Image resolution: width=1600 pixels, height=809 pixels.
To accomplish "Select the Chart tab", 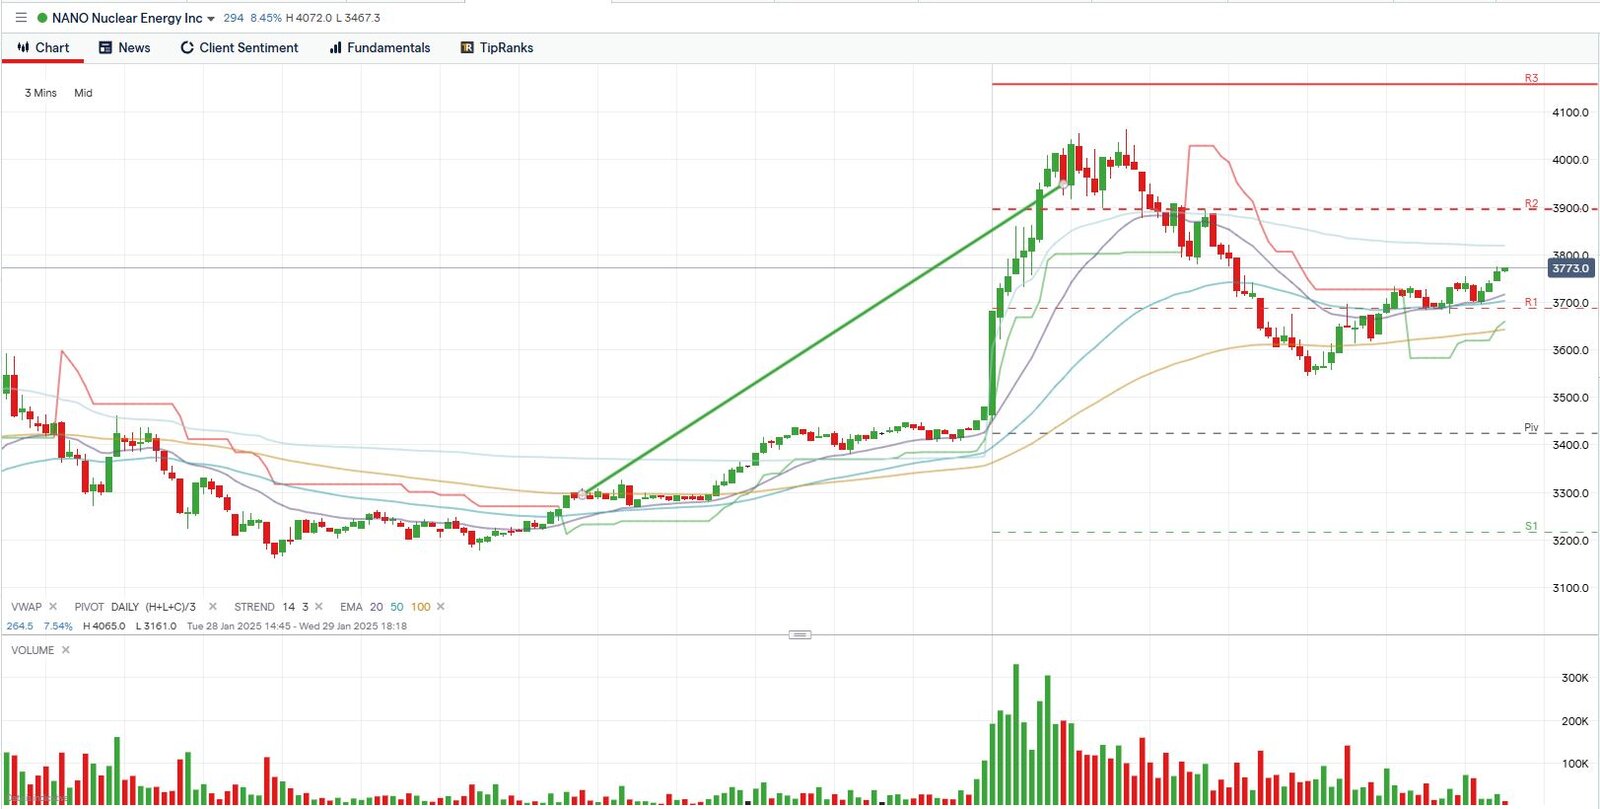I will (43, 48).
